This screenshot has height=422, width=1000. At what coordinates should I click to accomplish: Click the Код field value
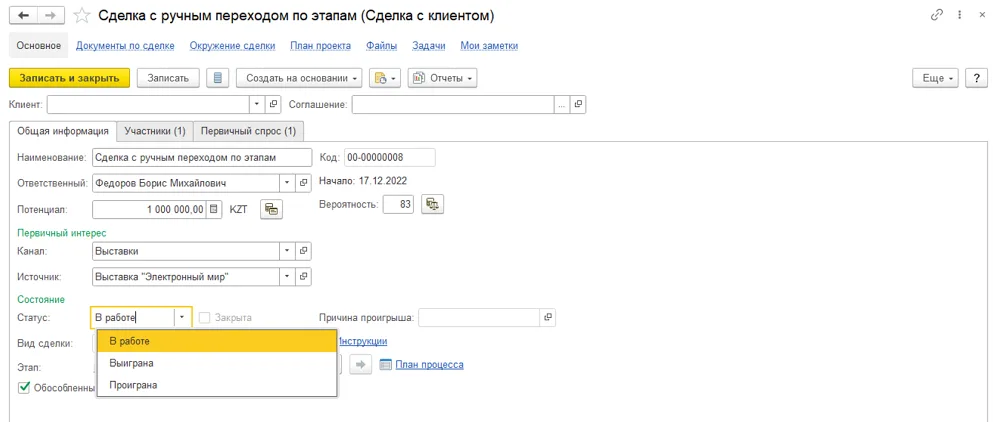pos(390,157)
